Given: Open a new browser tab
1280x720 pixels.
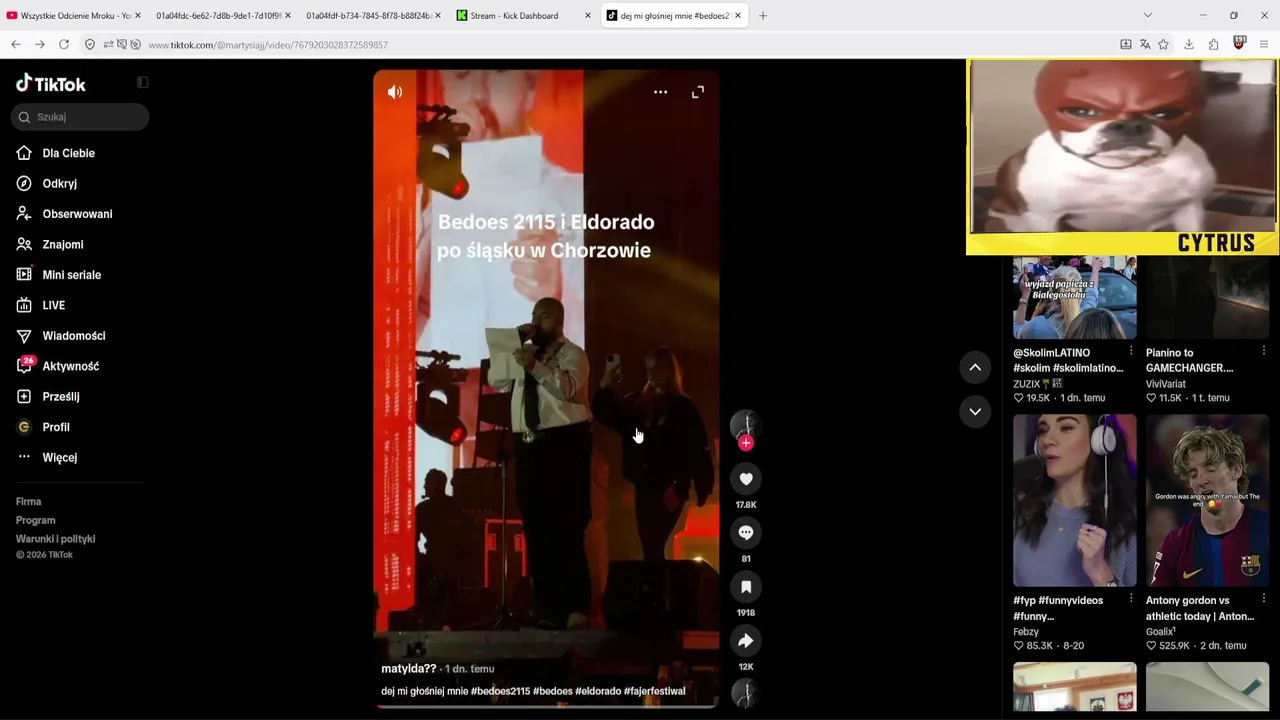Looking at the screenshot, I should coord(763,16).
